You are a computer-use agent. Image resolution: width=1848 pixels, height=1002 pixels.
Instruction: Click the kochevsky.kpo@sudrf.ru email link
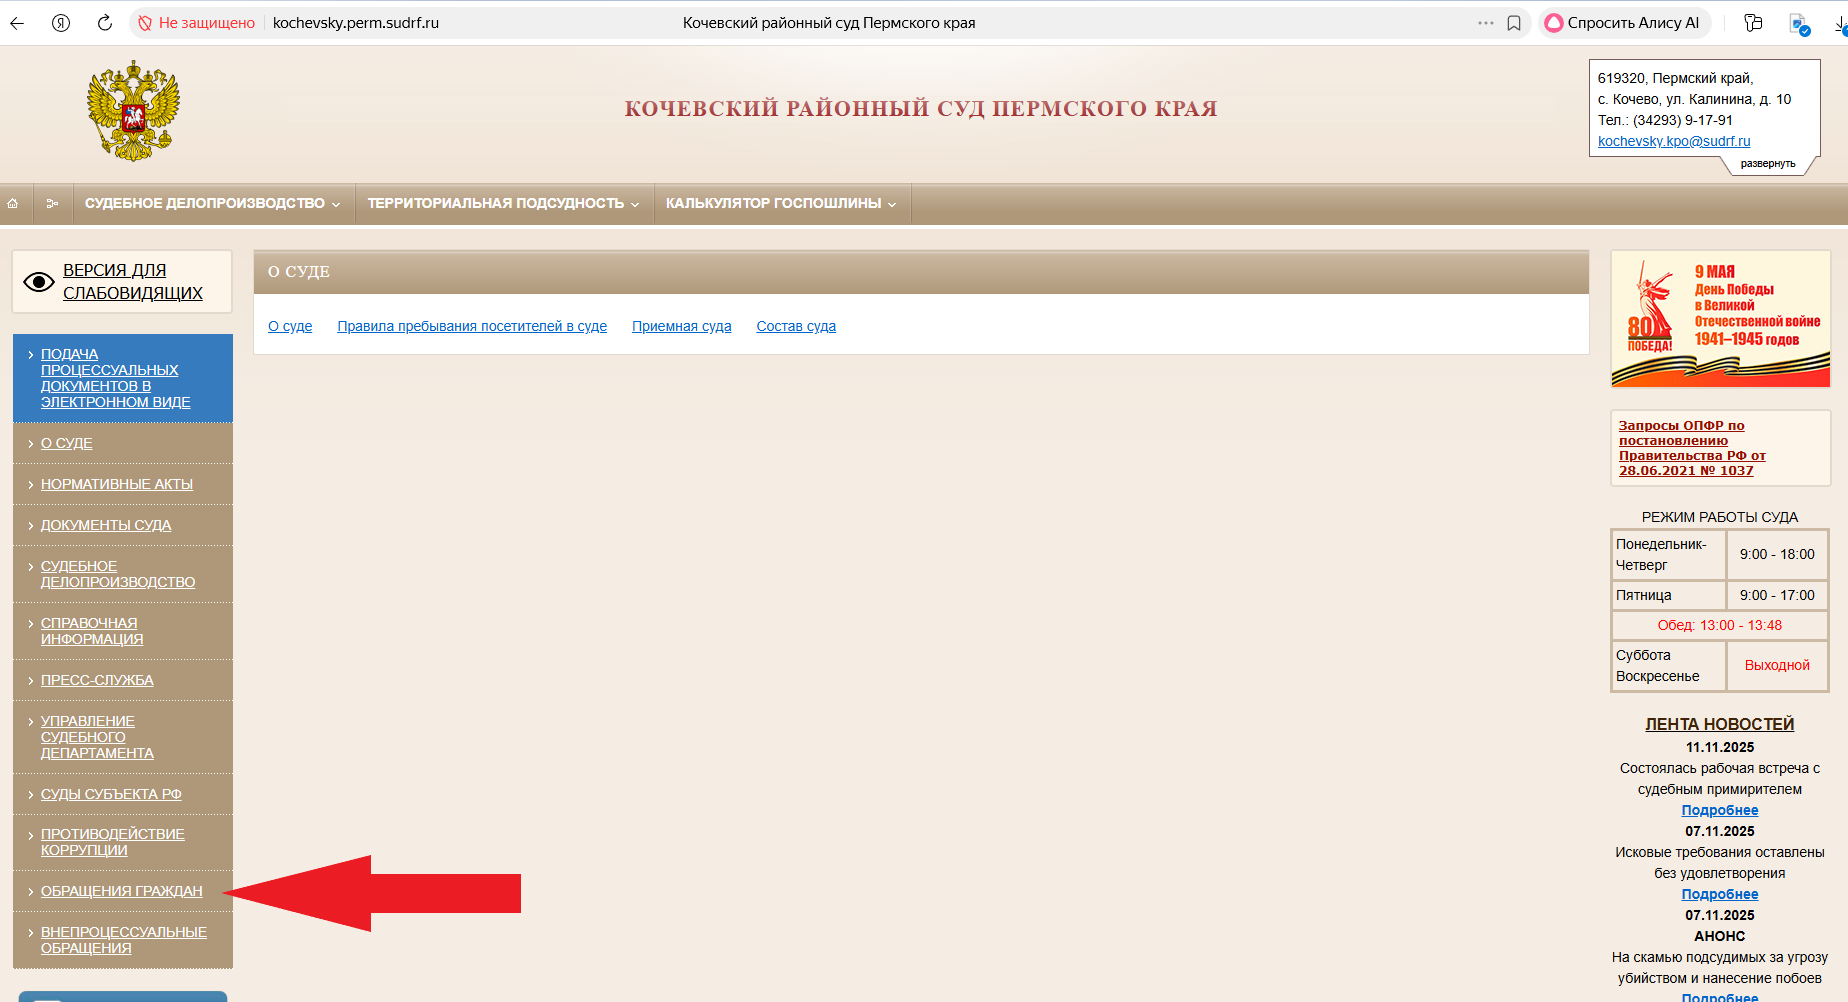pos(1673,141)
